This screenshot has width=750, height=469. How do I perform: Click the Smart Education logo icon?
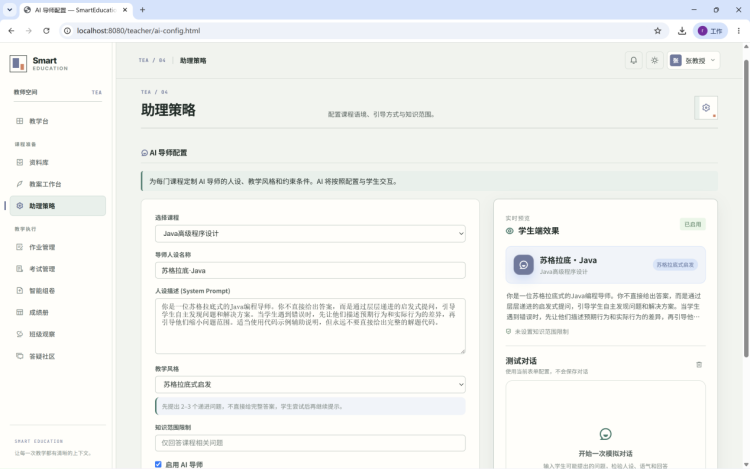(18, 64)
